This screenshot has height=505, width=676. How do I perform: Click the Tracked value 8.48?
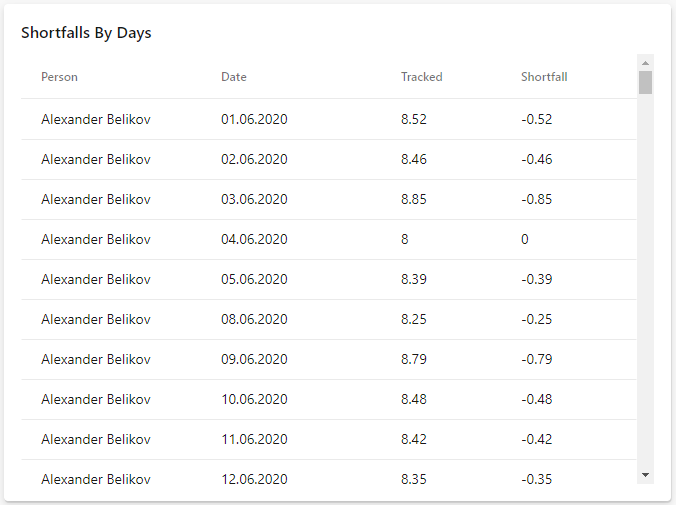(x=413, y=399)
